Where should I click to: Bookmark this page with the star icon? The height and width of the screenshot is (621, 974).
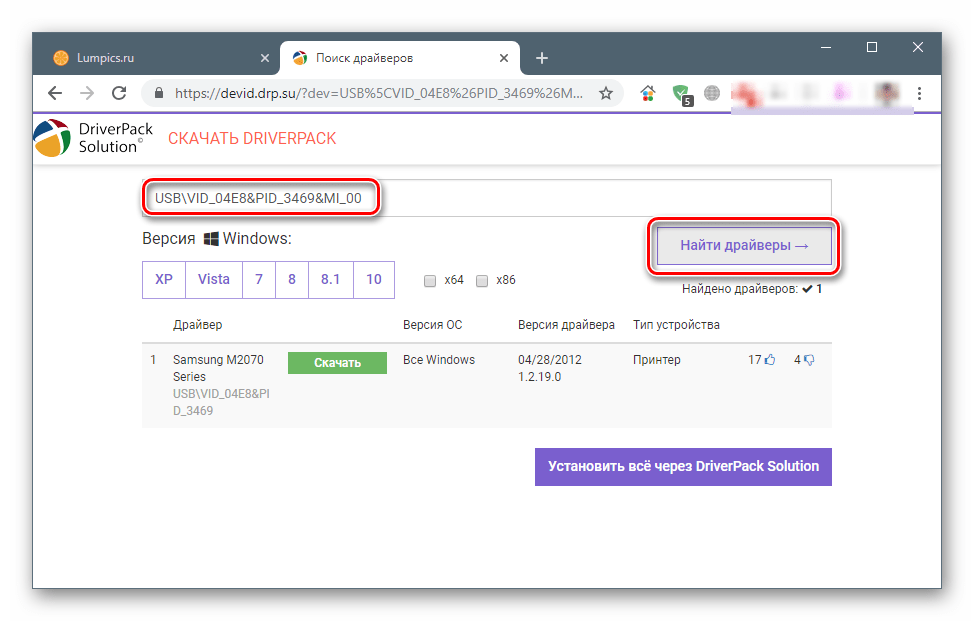(x=605, y=93)
